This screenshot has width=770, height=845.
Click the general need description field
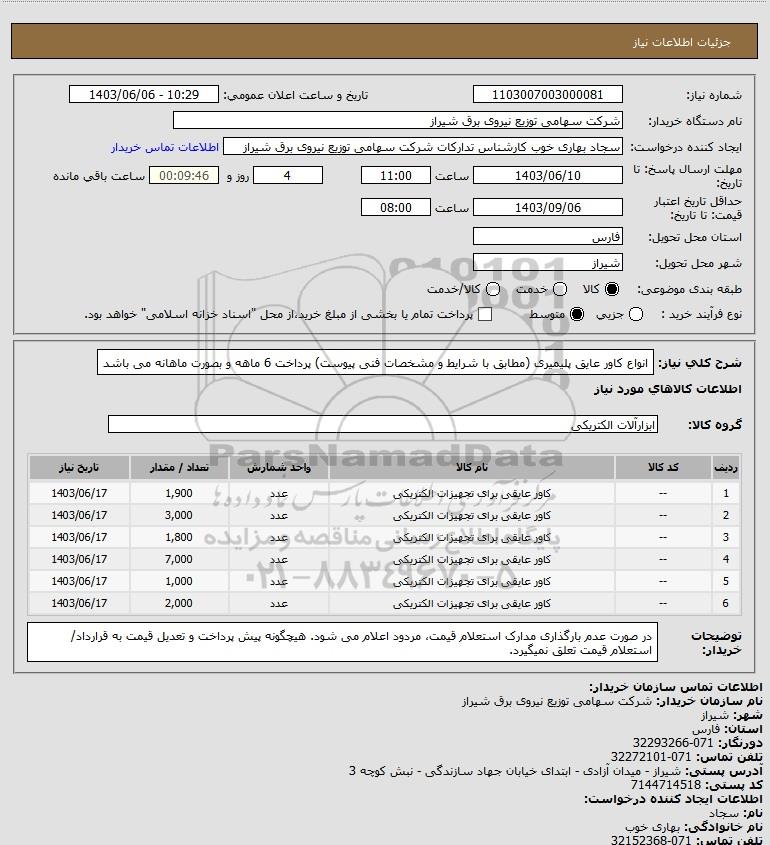375,362
